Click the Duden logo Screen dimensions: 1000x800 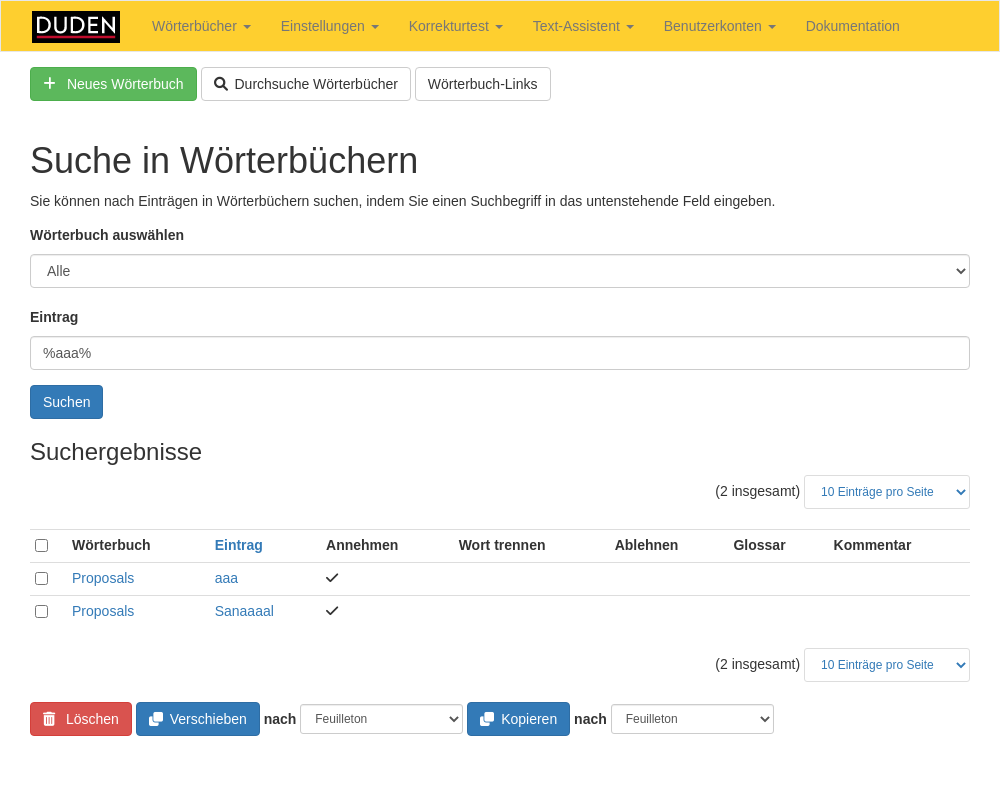coord(76,27)
